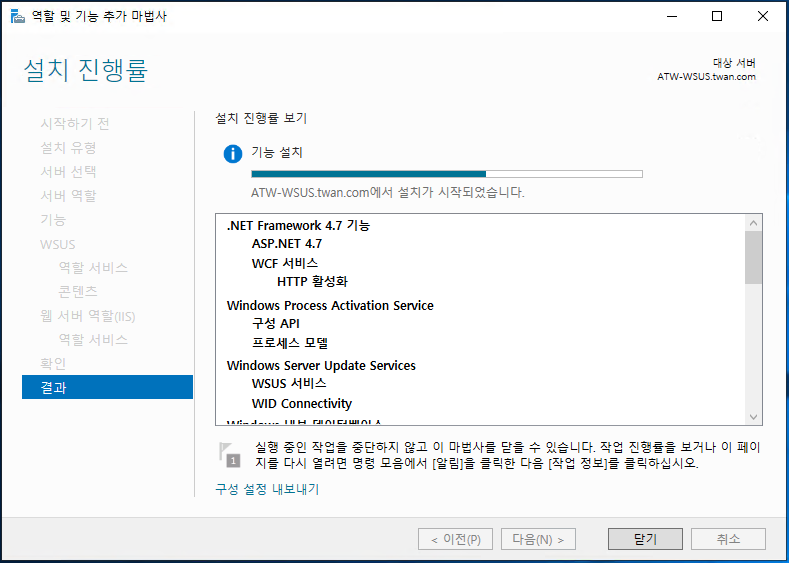This screenshot has height=563, width=789.
Task: Select the 기능 step in sidebar
Action: pyautogui.click(x=53, y=219)
